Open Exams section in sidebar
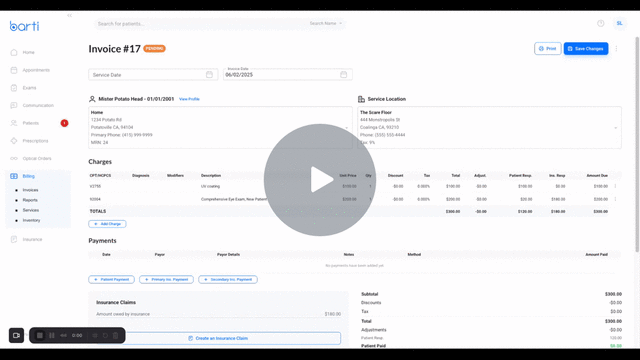Image resolution: width=640 pixels, height=360 pixels. pyautogui.click(x=29, y=88)
